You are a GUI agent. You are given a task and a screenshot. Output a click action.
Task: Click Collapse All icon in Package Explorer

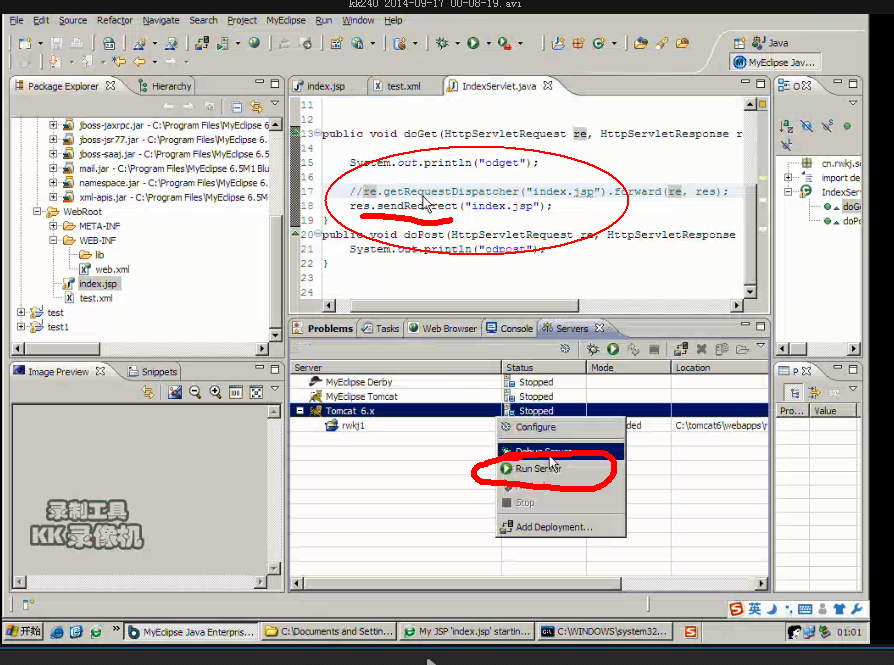pos(237,107)
